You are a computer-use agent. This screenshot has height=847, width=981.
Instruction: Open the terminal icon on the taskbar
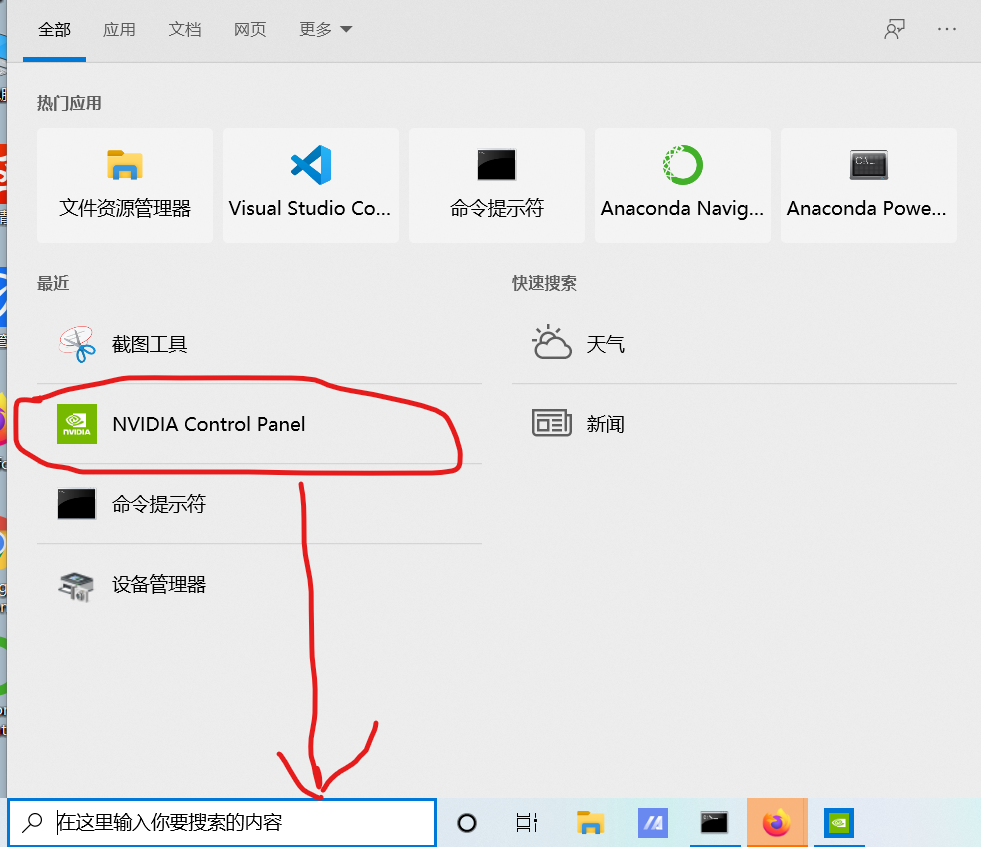[714, 822]
